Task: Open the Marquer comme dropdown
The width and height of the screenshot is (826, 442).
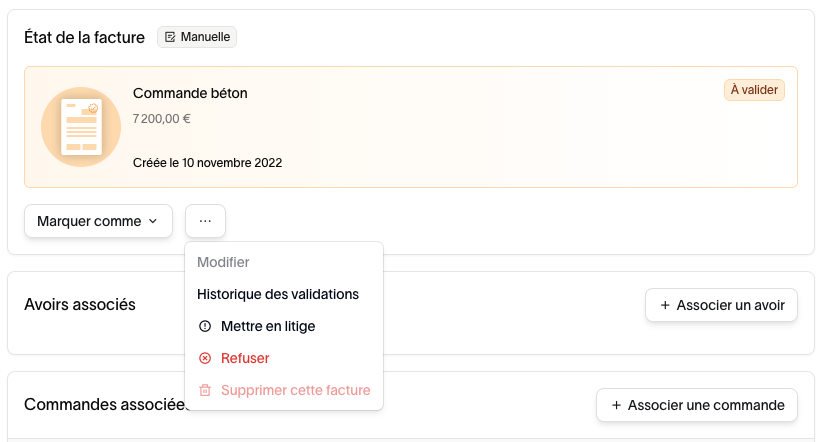Action: click(x=99, y=221)
